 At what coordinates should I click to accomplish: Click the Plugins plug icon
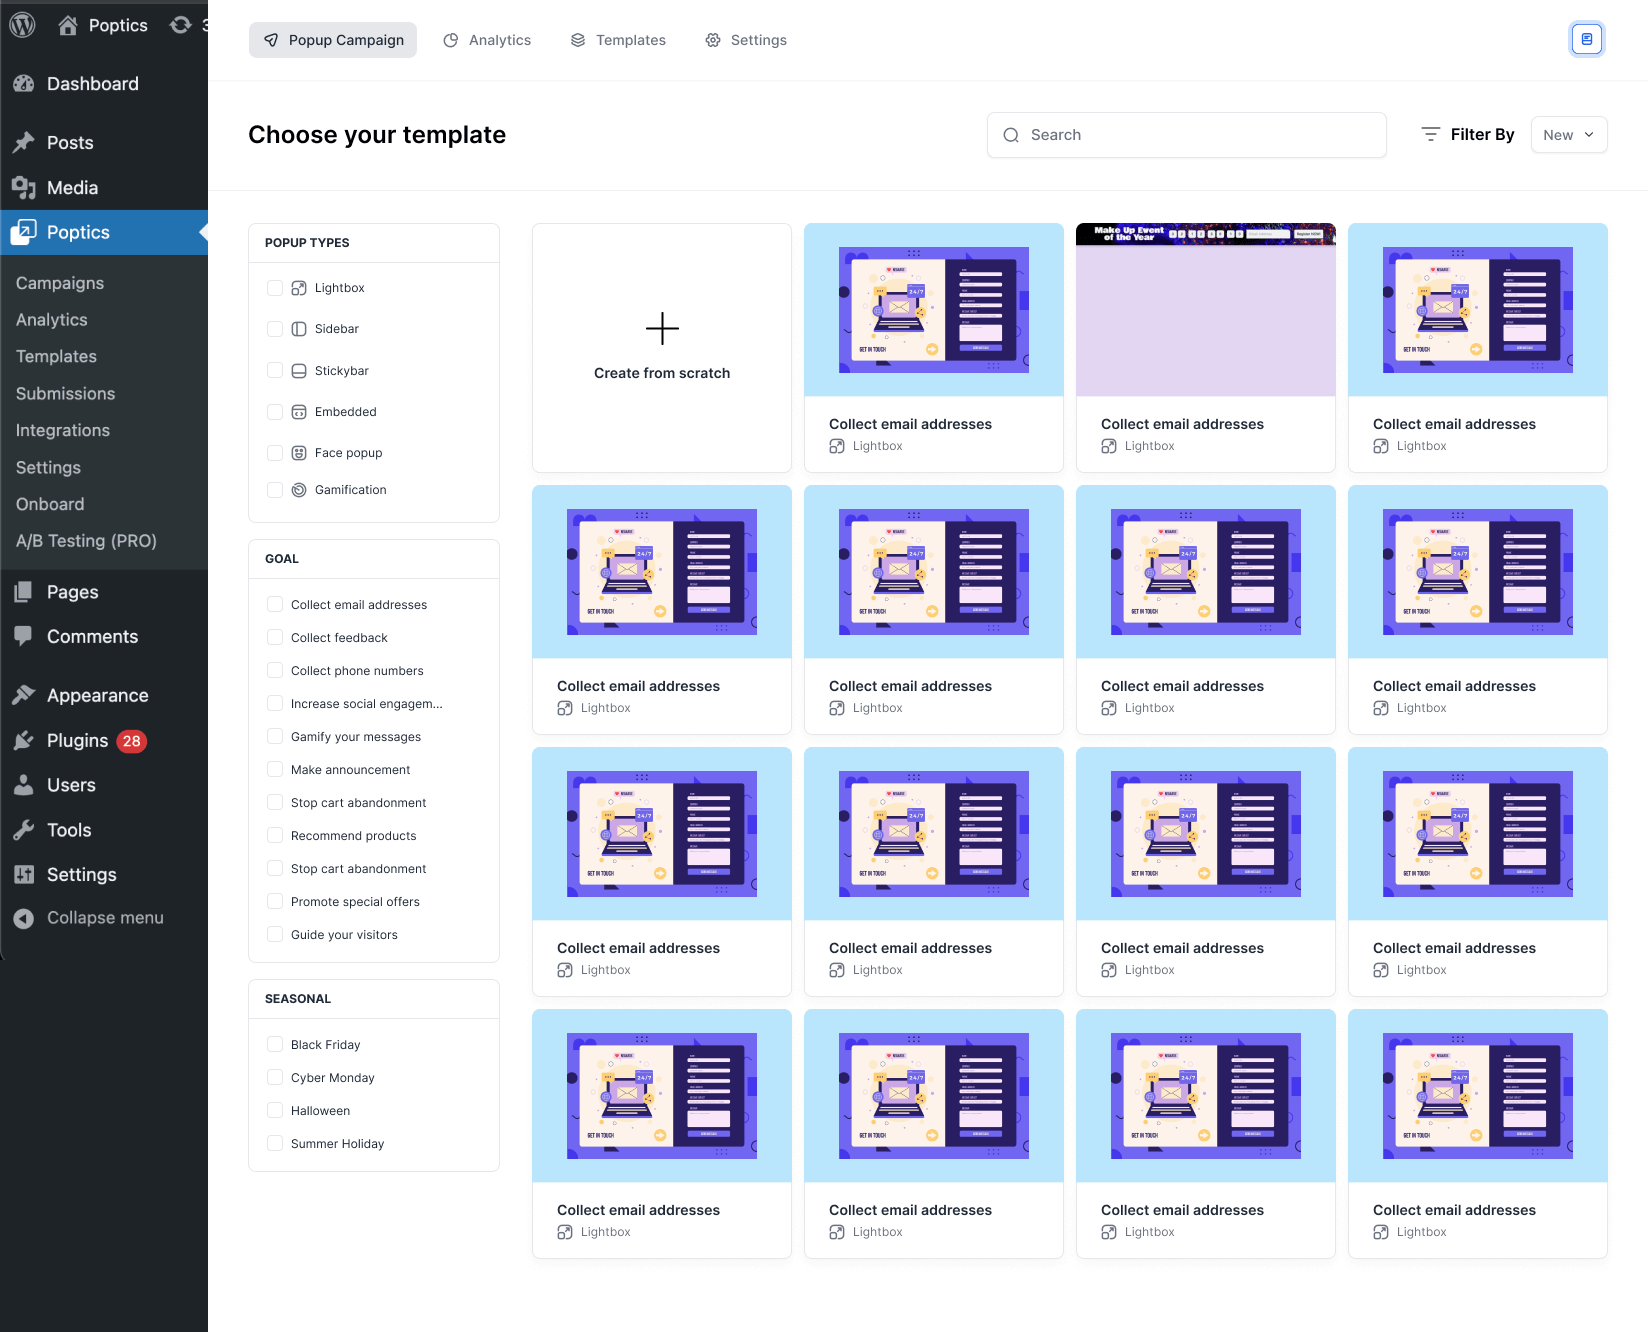click(x=24, y=741)
